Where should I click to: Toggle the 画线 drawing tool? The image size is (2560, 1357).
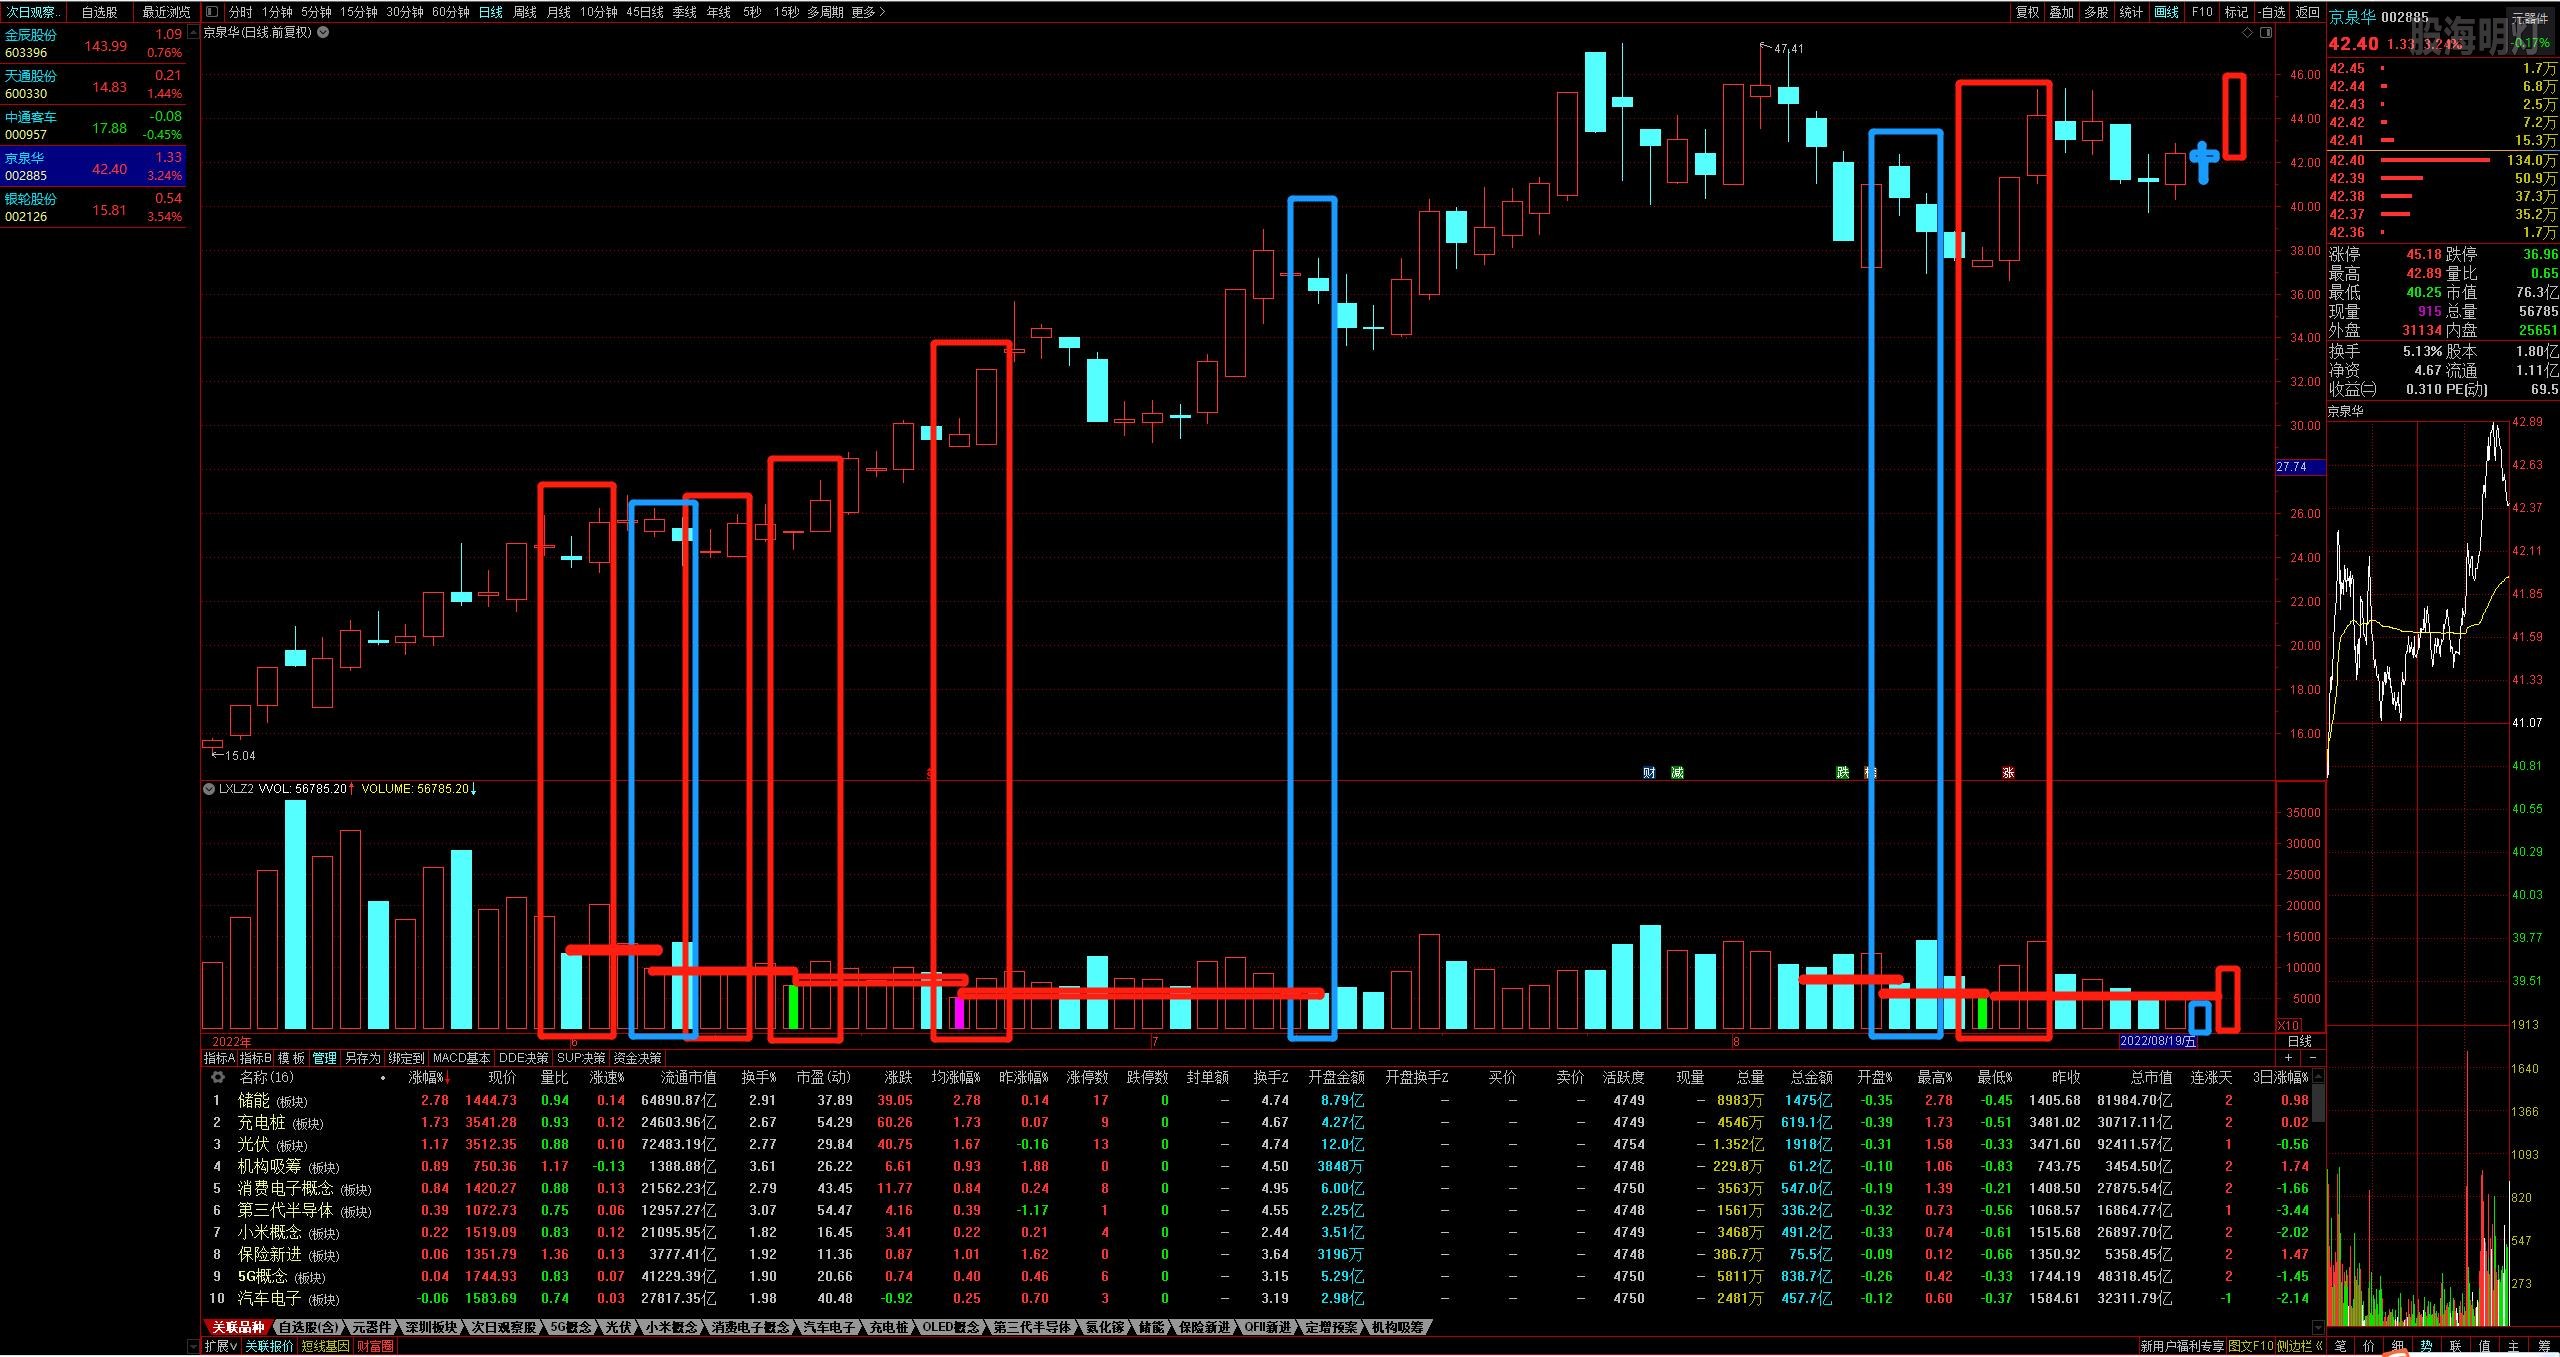2166,12
